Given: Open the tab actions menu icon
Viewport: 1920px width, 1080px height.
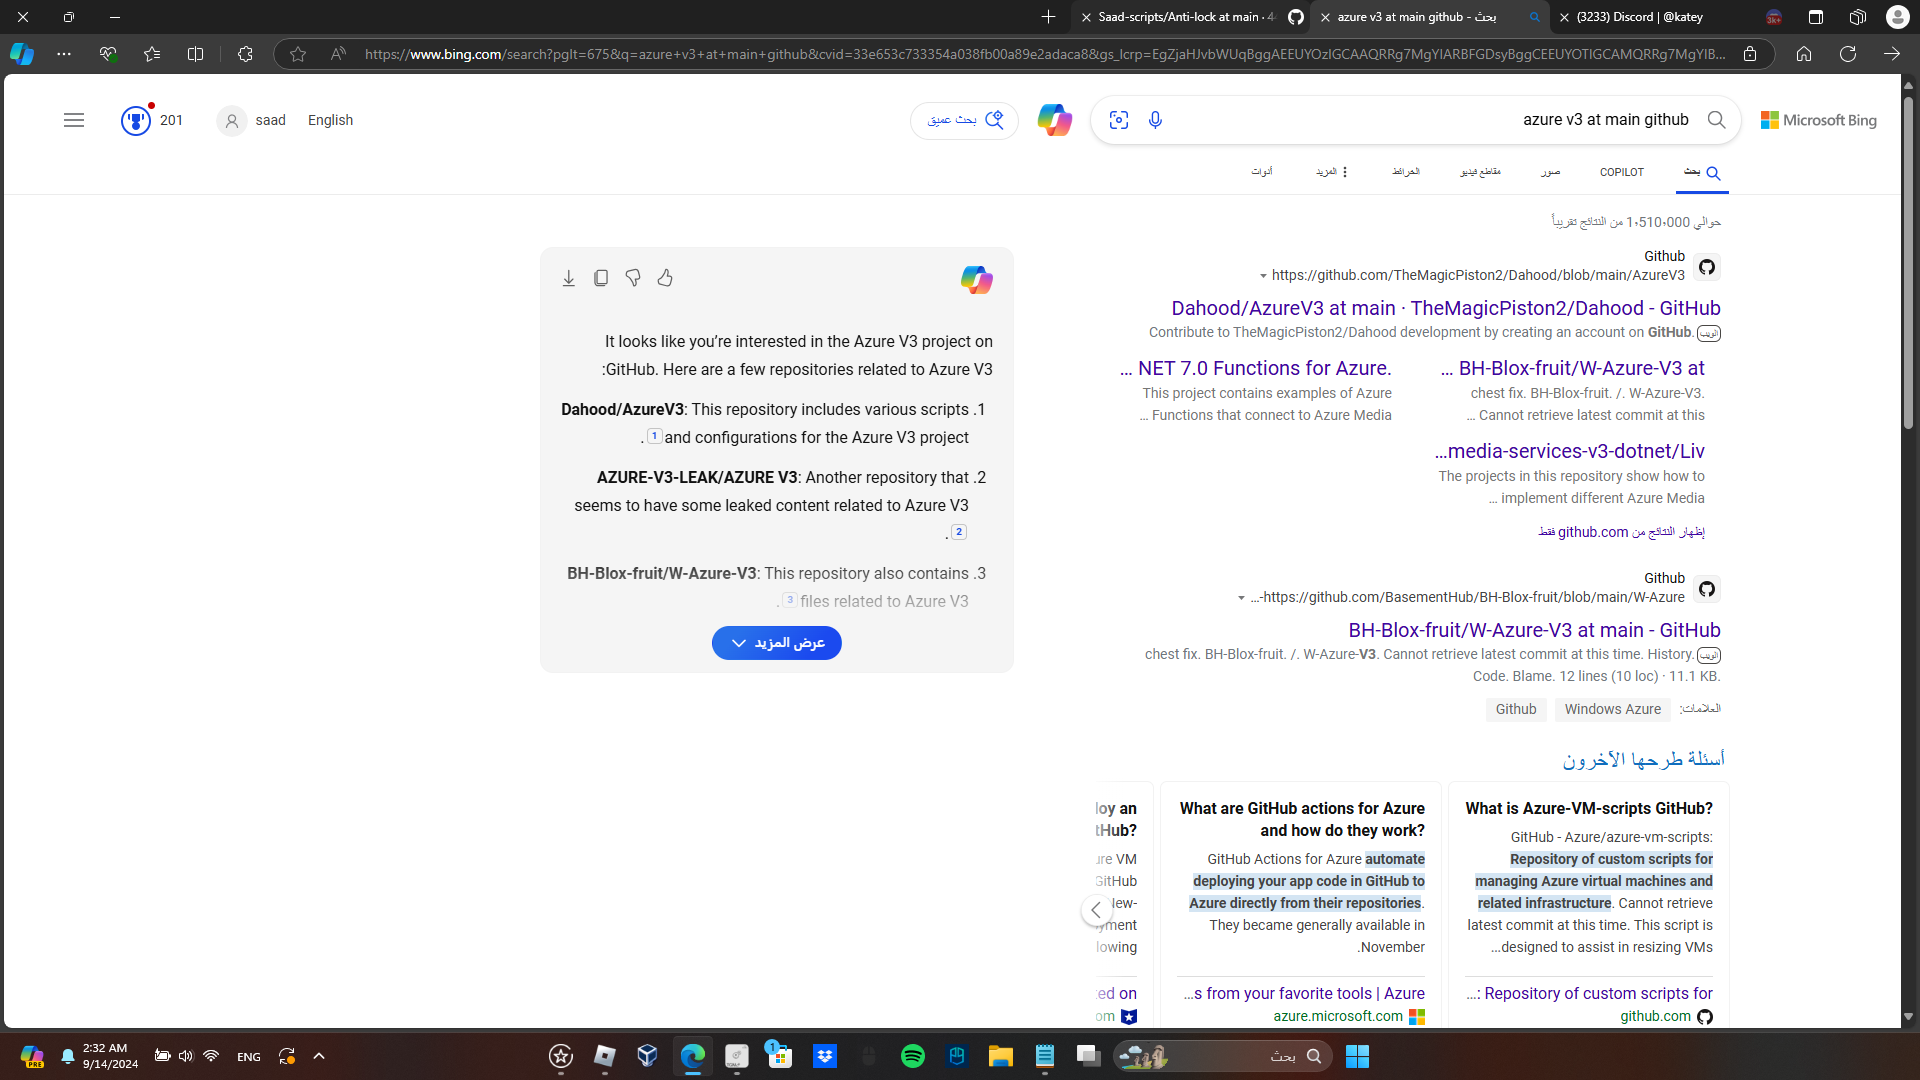Looking at the screenshot, I should 1816,17.
